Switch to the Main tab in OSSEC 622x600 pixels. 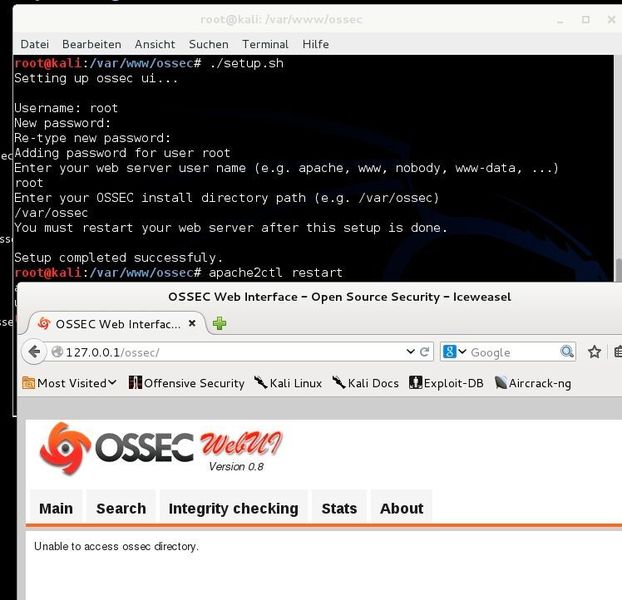56,508
